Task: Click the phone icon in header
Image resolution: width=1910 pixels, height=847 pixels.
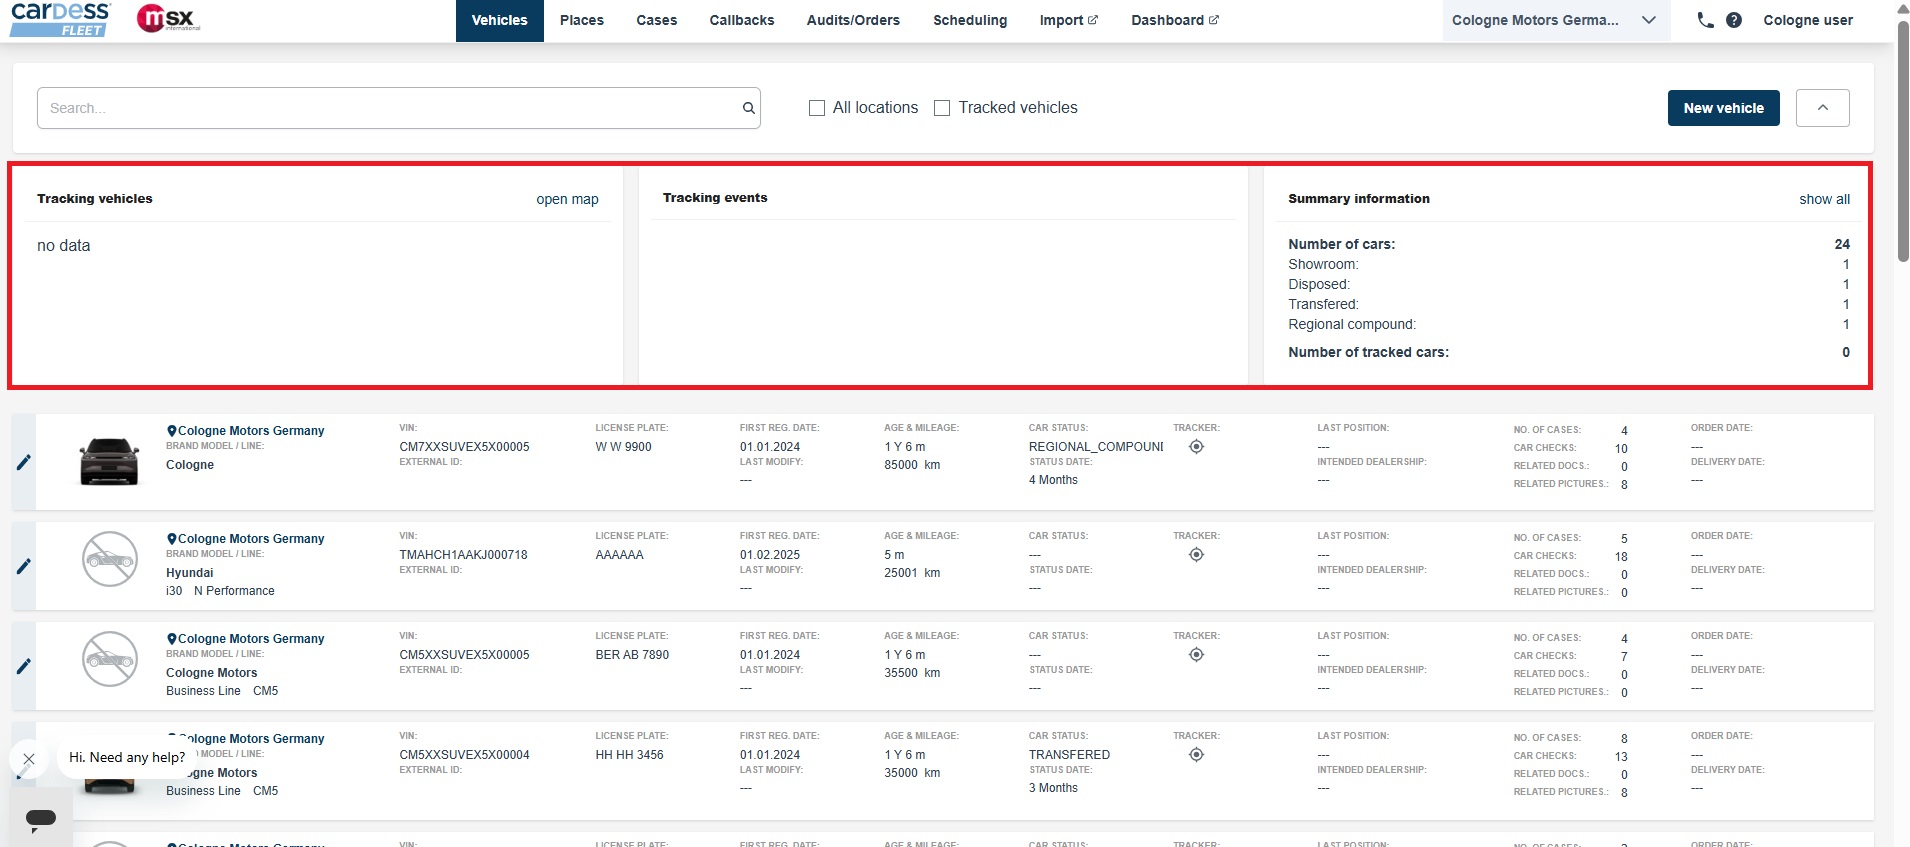Action: tap(1705, 20)
